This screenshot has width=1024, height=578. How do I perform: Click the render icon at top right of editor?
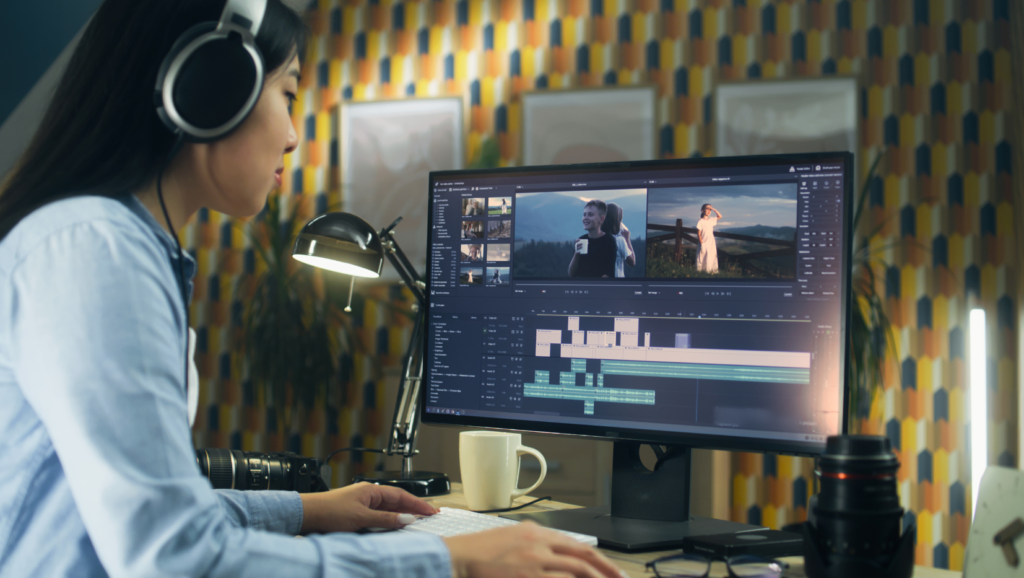791,169
